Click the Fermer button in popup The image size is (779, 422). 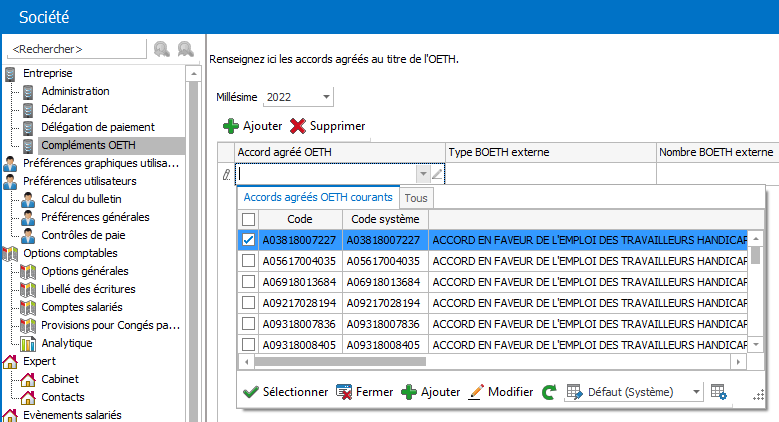[365, 392]
